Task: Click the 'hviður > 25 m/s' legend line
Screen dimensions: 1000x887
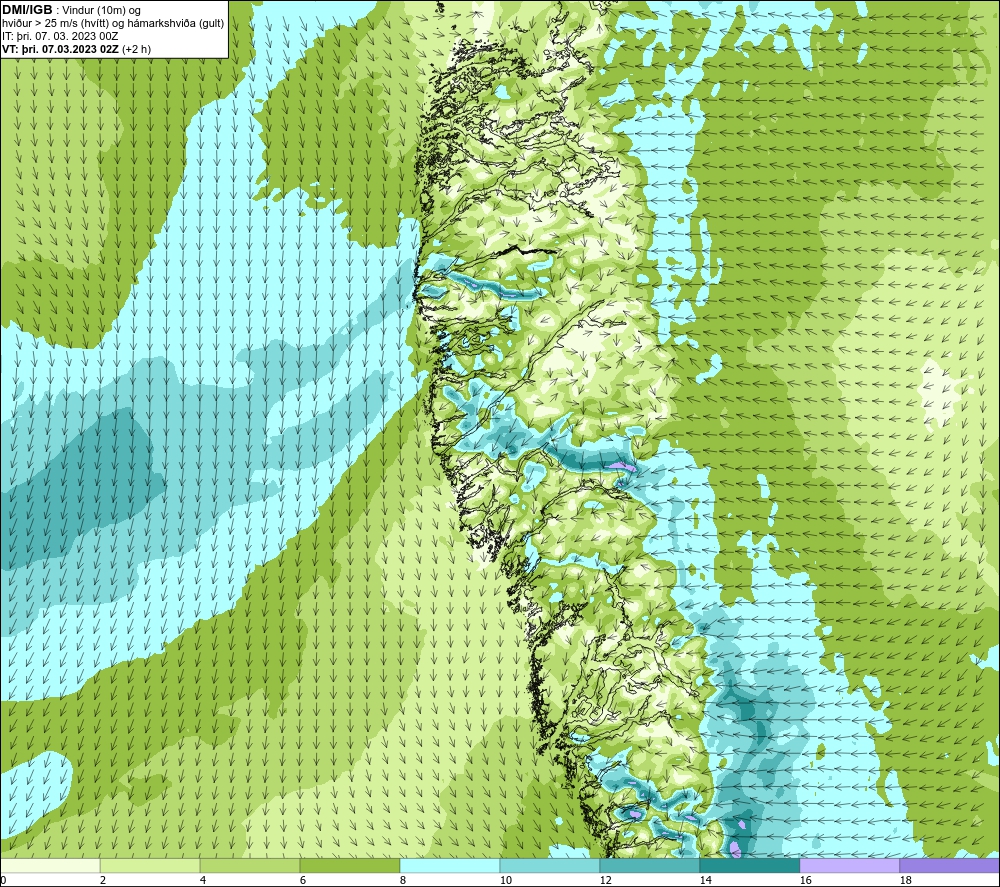Action: coord(114,24)
